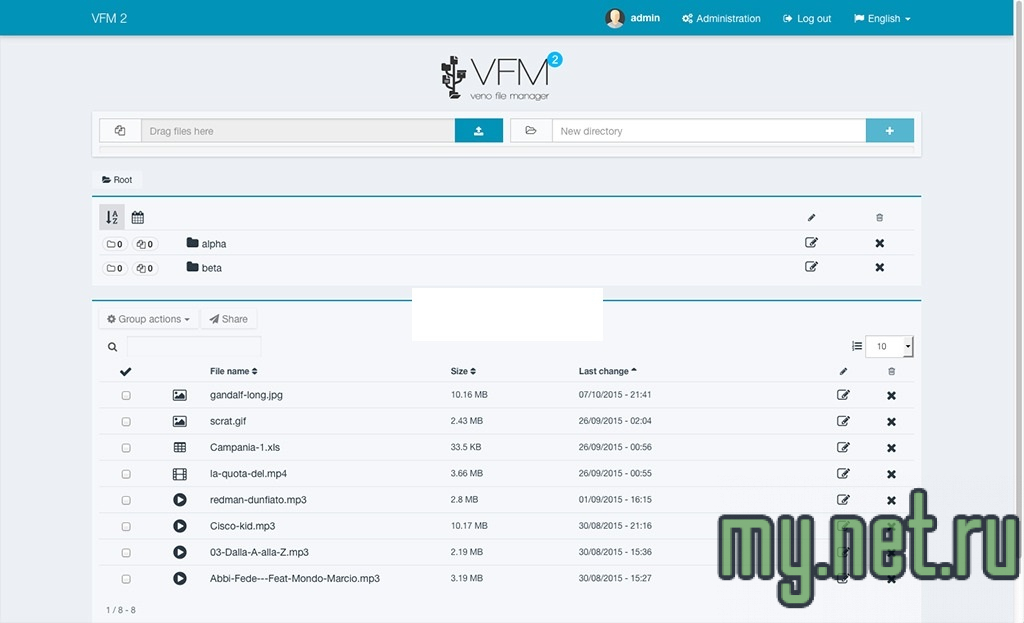Viewport: 1024px width, 623px height.
Task: Click the edit icon for gandalf-long.jpg
Action: 843,395
